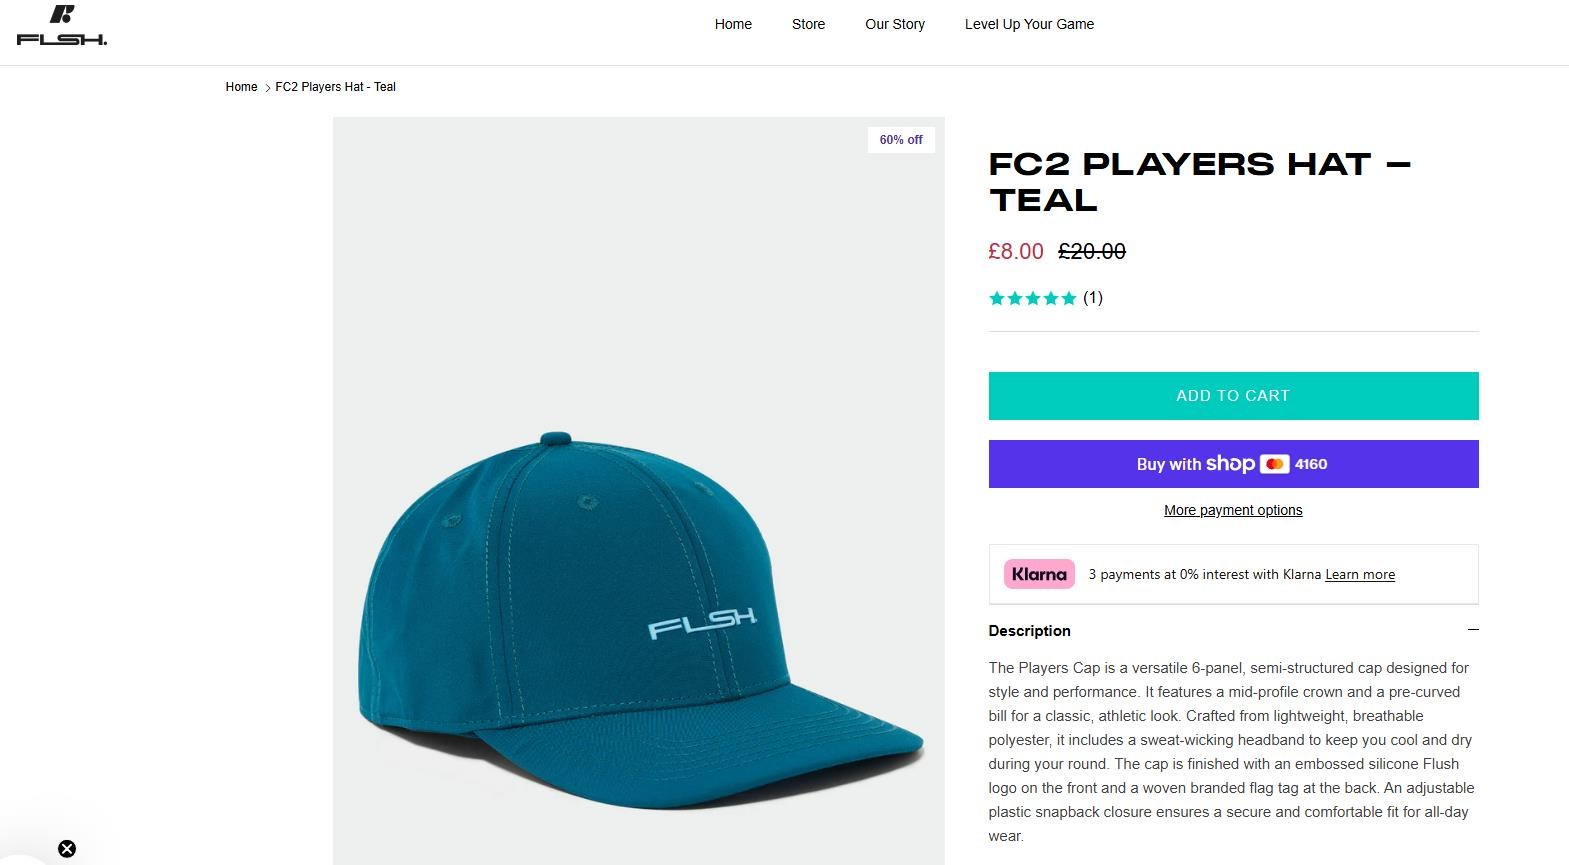Toggle the Description section heading
Viewport: 1569px width, 865px height.
(1029, 631)
